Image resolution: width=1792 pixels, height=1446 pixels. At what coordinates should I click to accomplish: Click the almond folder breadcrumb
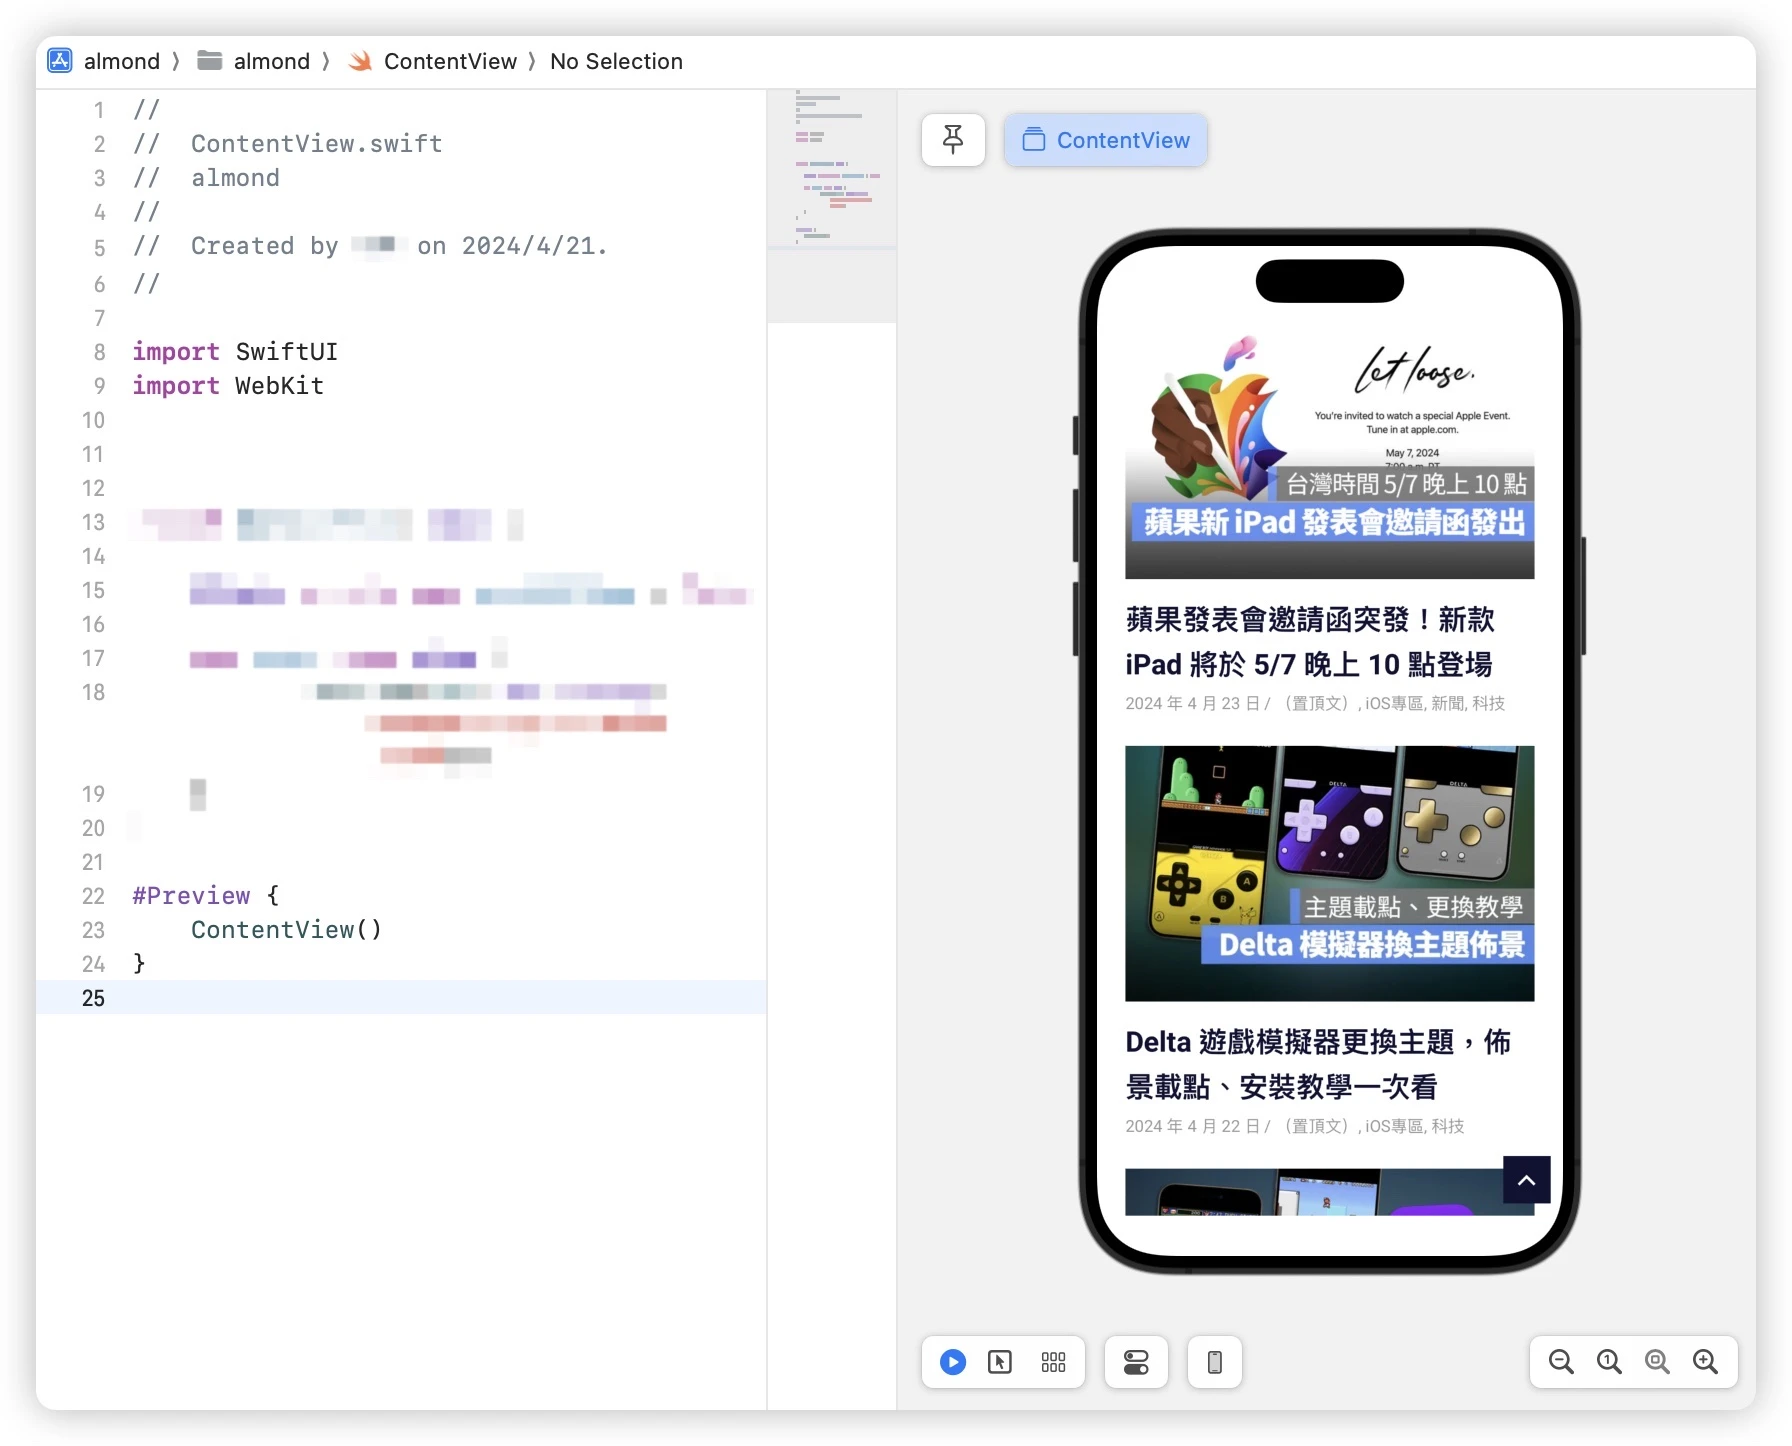tap(272, 61)
